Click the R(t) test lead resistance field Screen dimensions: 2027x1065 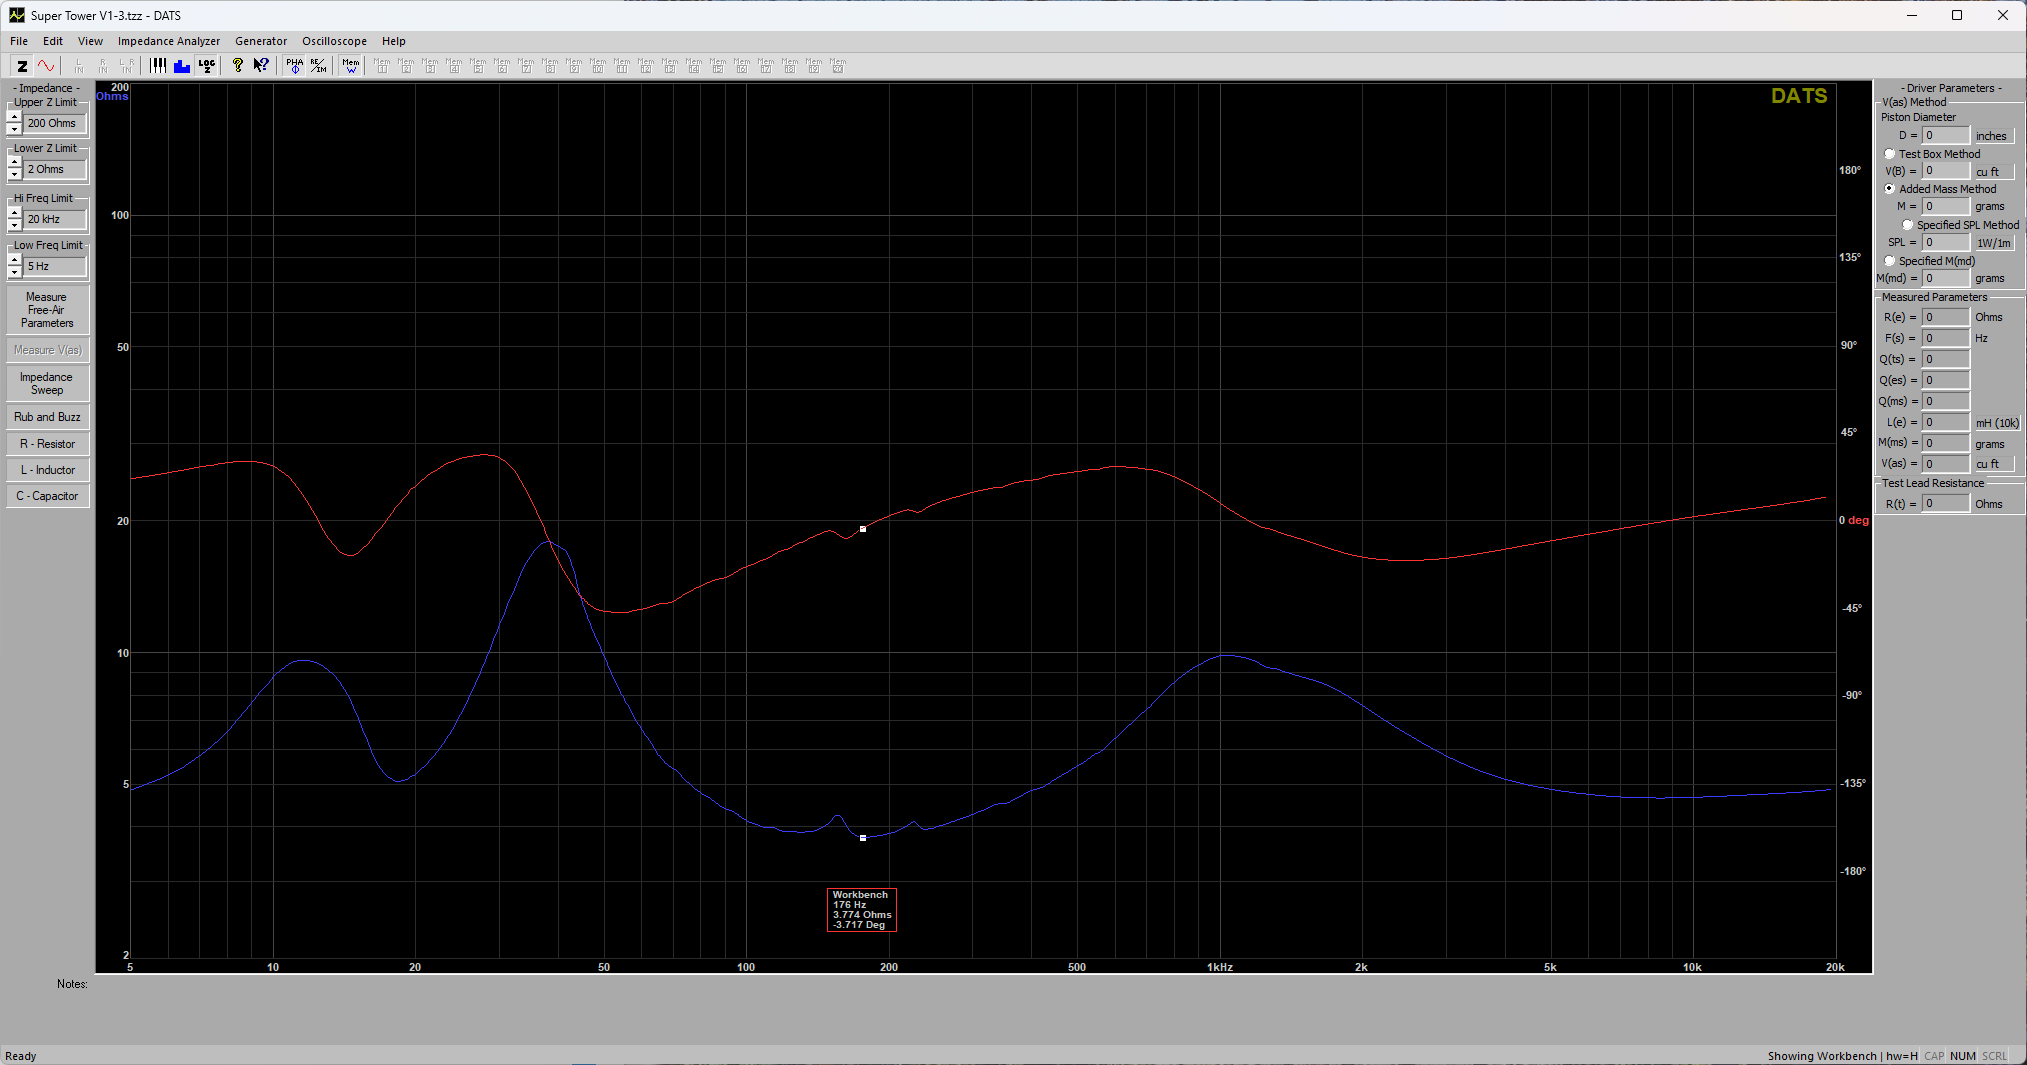tap(1945, 504)
